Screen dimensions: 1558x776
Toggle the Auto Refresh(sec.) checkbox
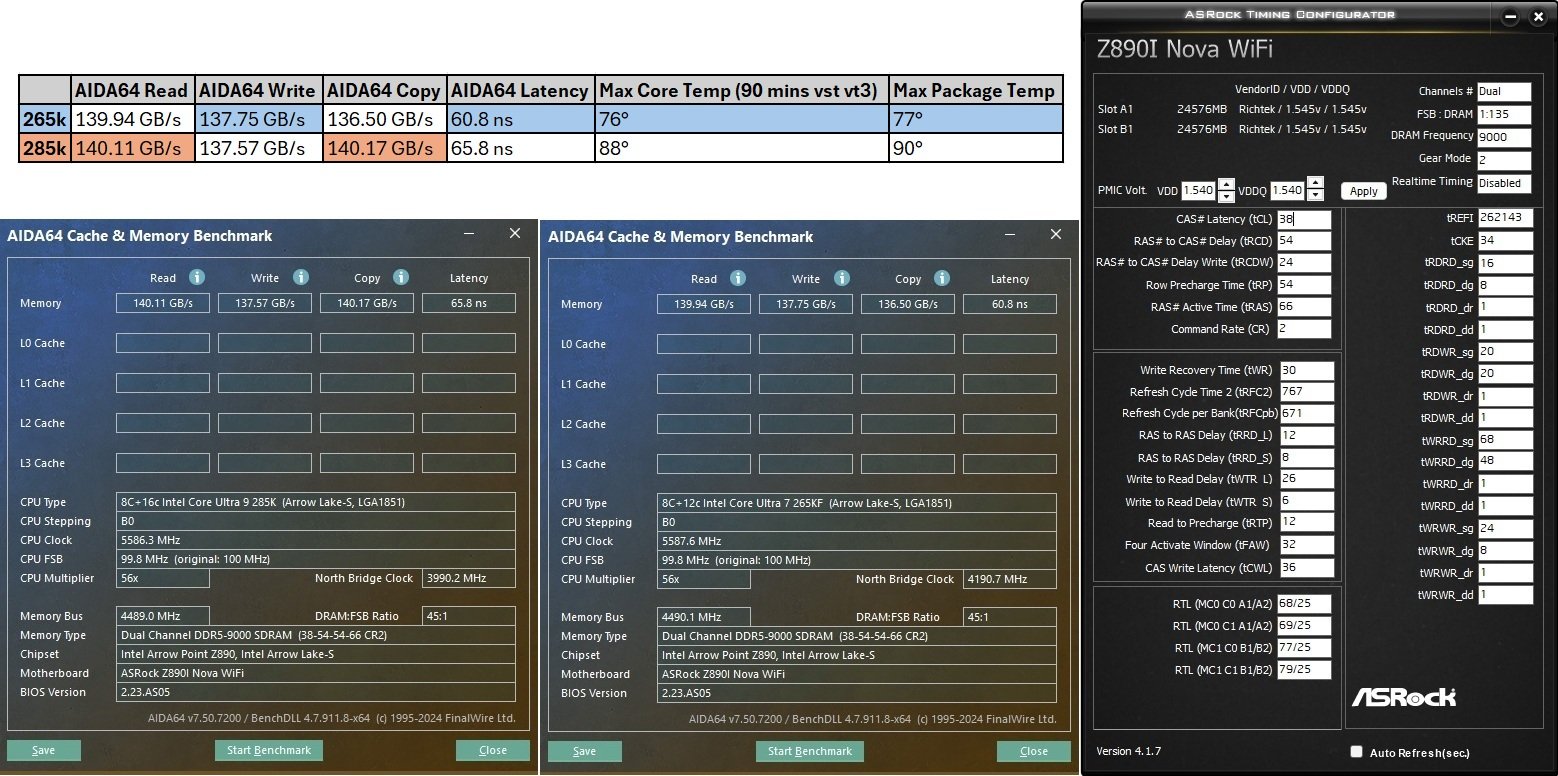1356,752
